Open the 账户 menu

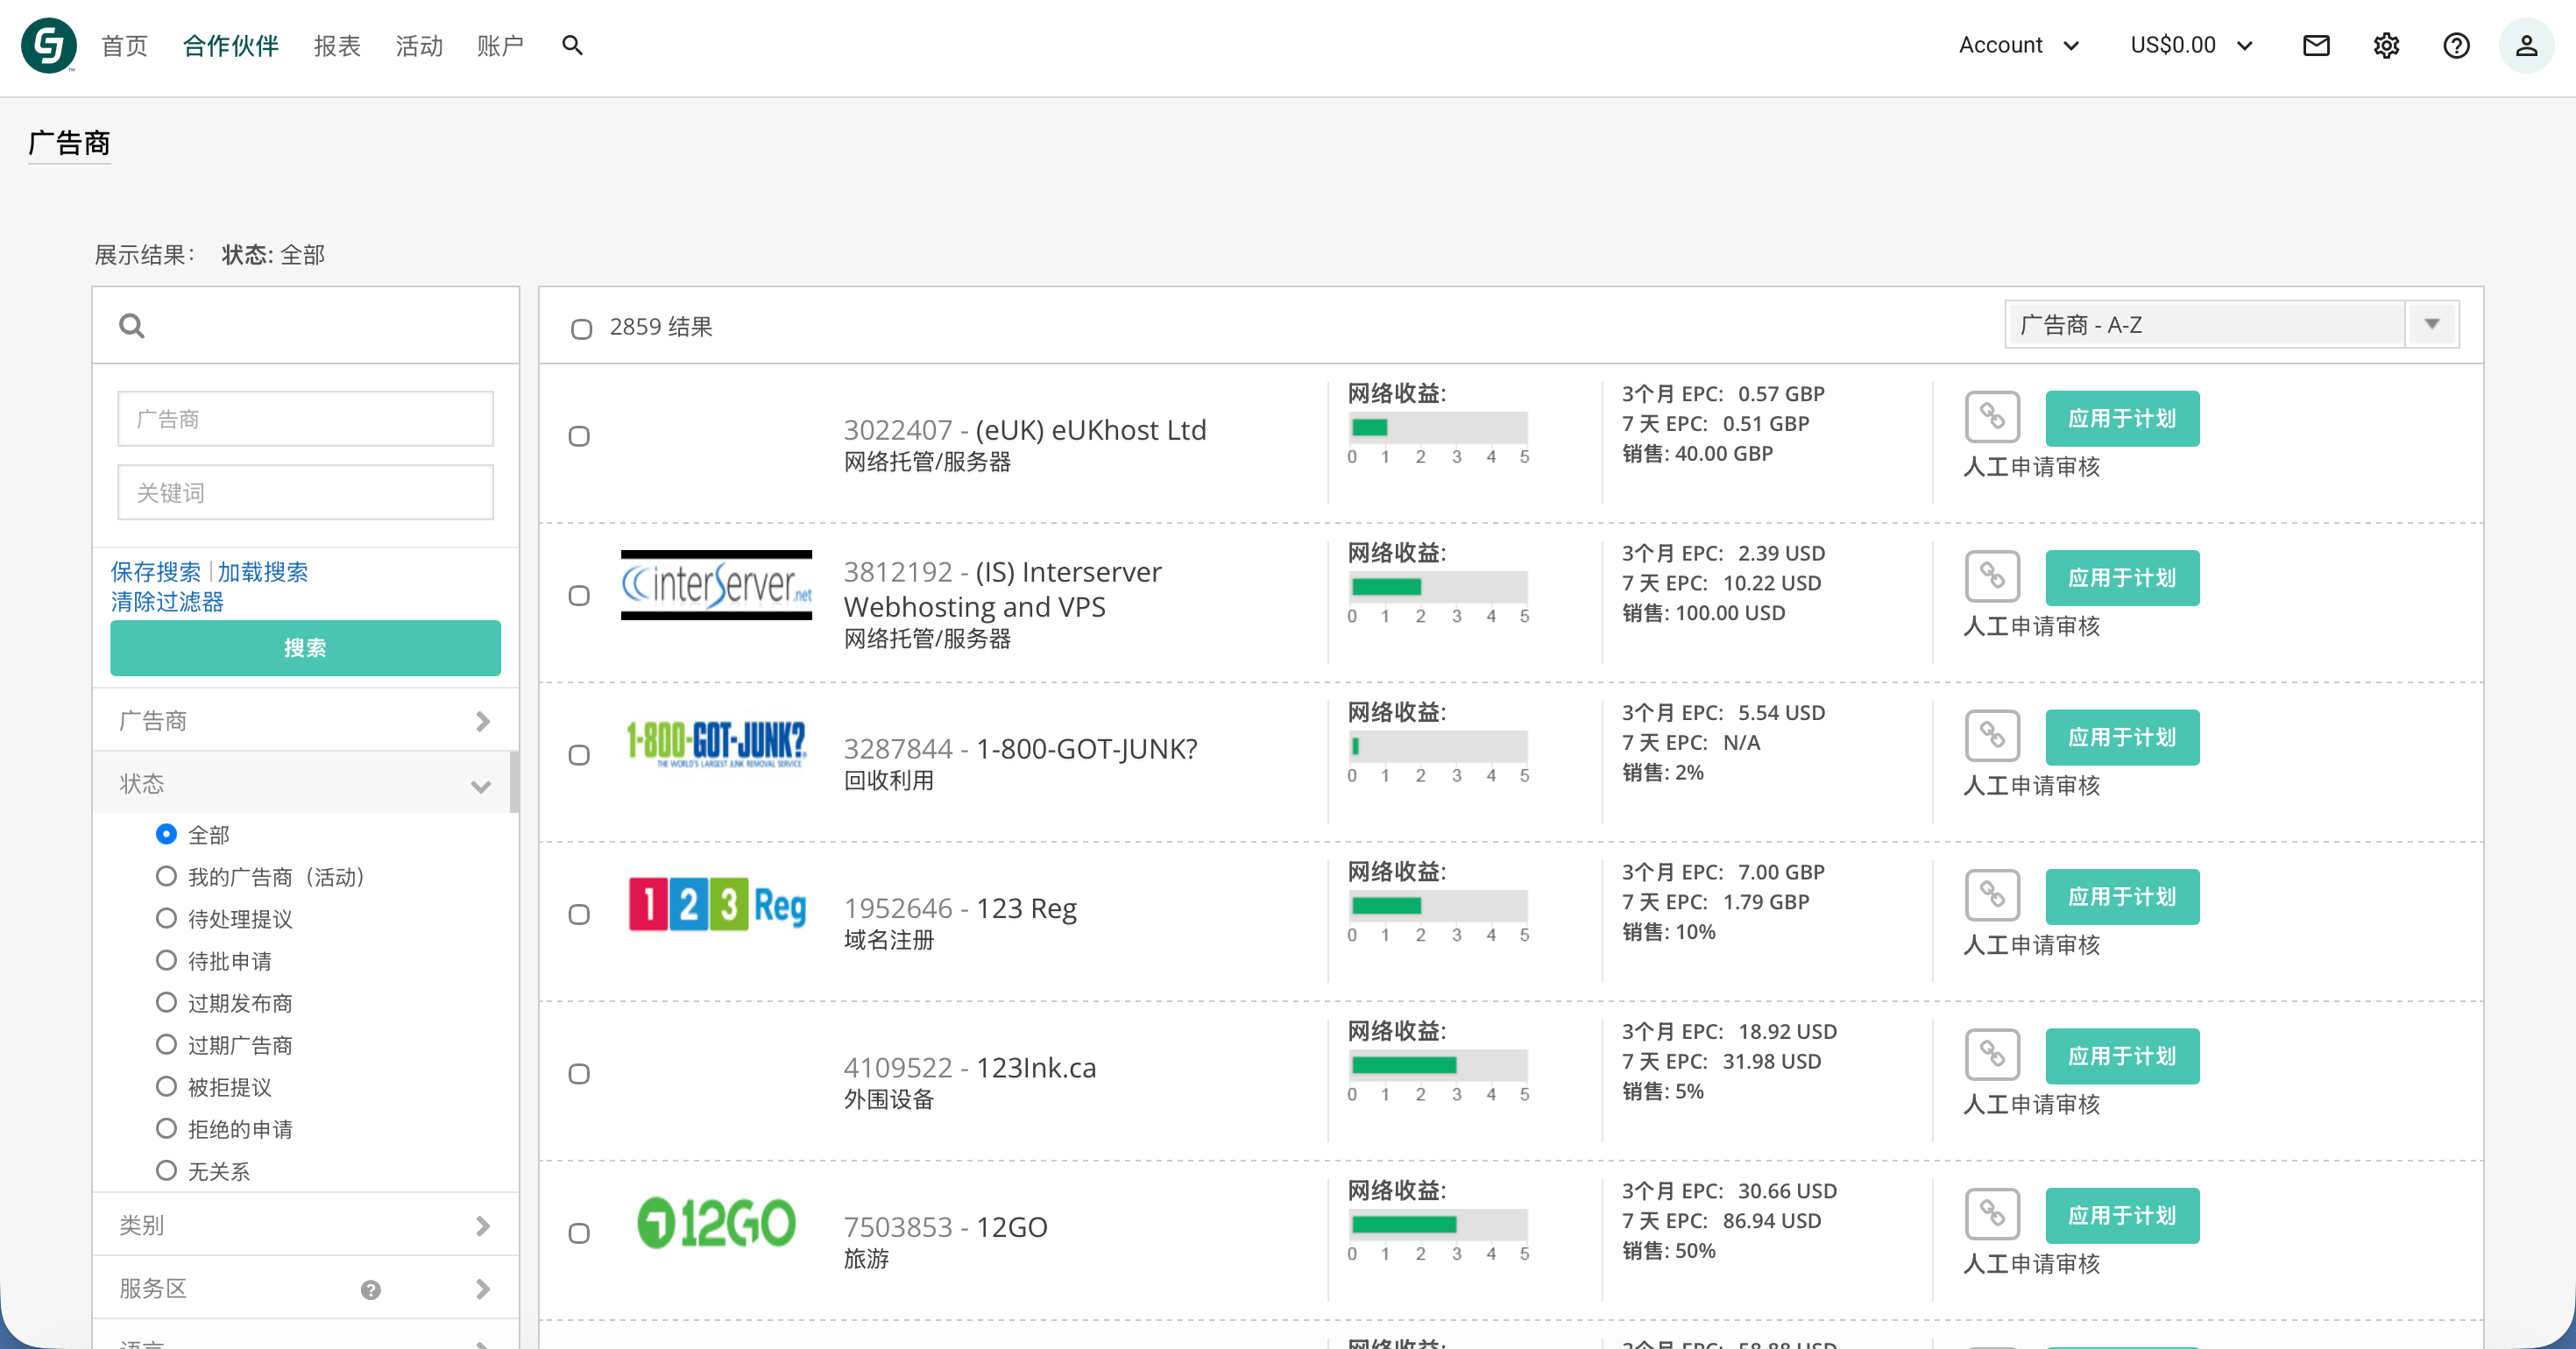click(x=500, y=45)
